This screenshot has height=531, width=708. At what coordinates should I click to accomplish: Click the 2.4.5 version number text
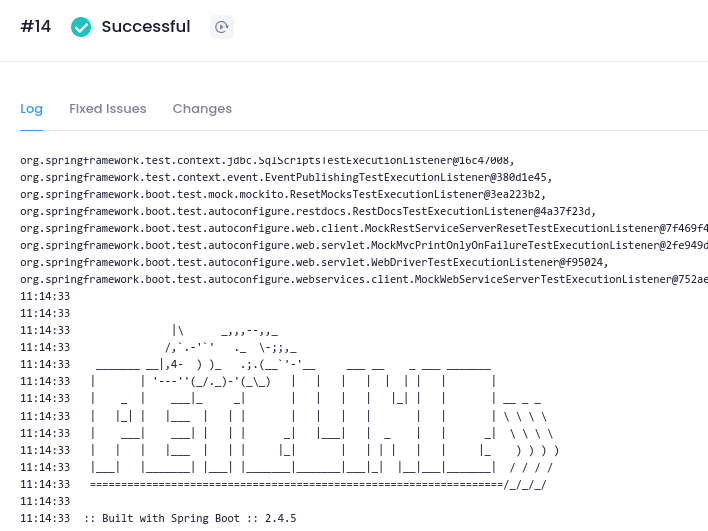pyautogui.click(x=280, y=518)
